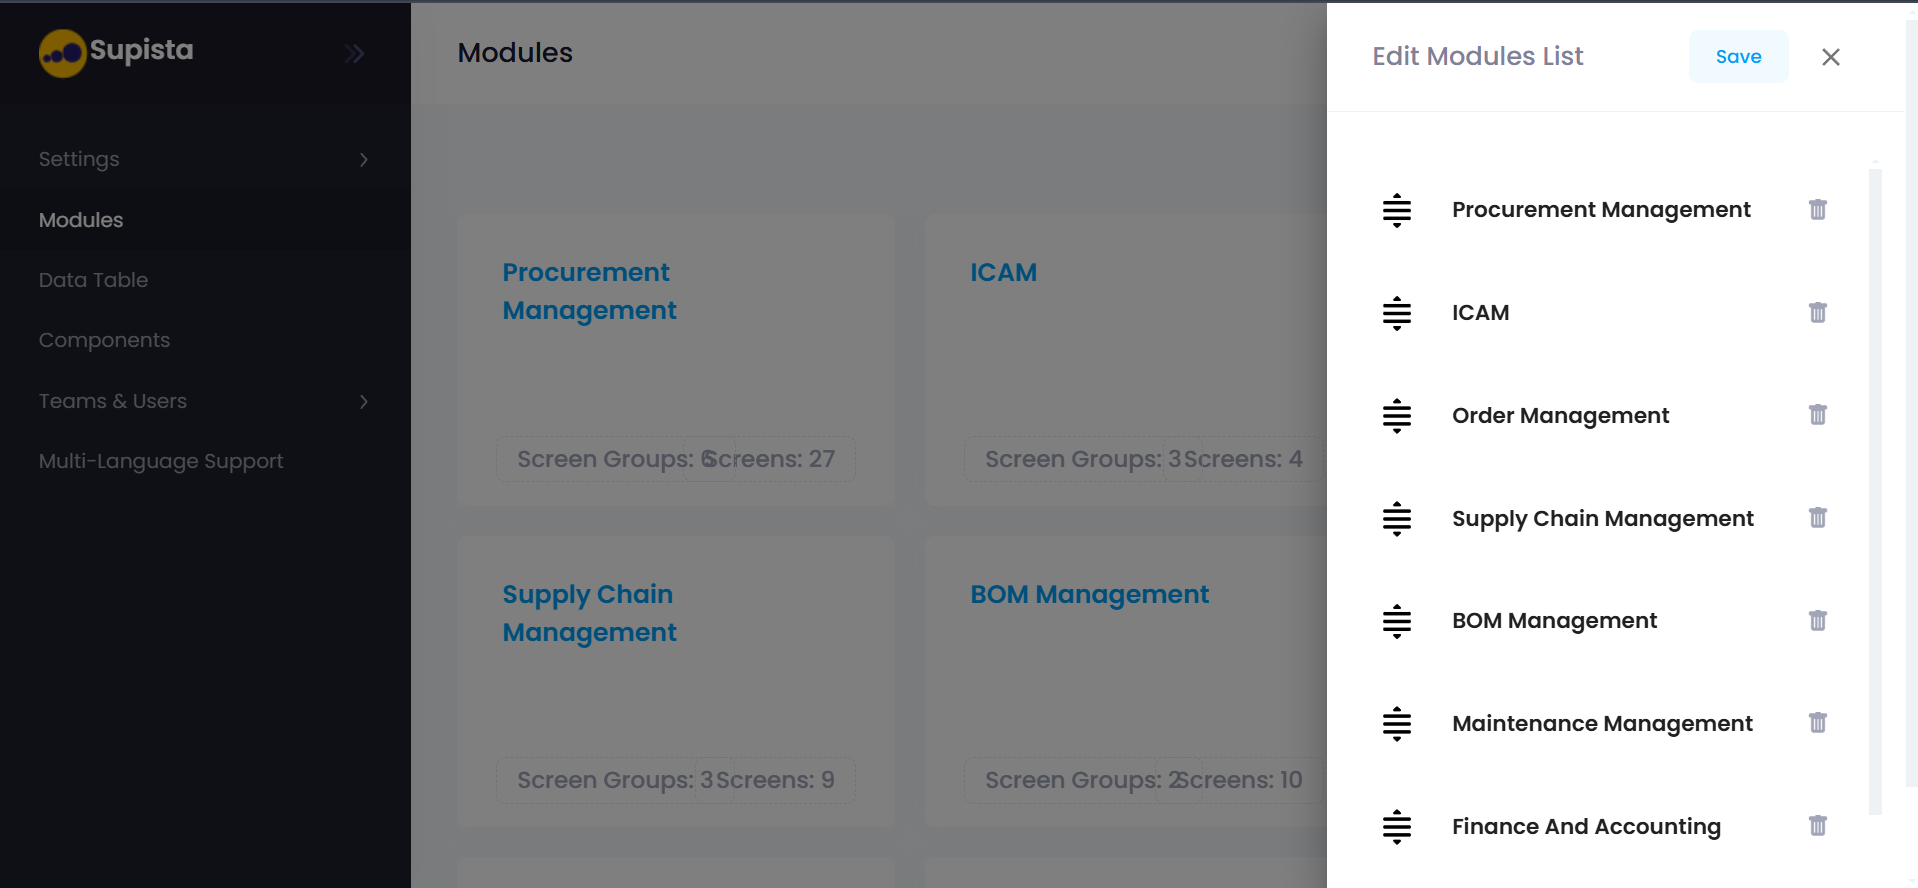Collapse the sidebar using double-chevron icon
Viewport: 1918px width, 888px height.
(x=354, y=53)
